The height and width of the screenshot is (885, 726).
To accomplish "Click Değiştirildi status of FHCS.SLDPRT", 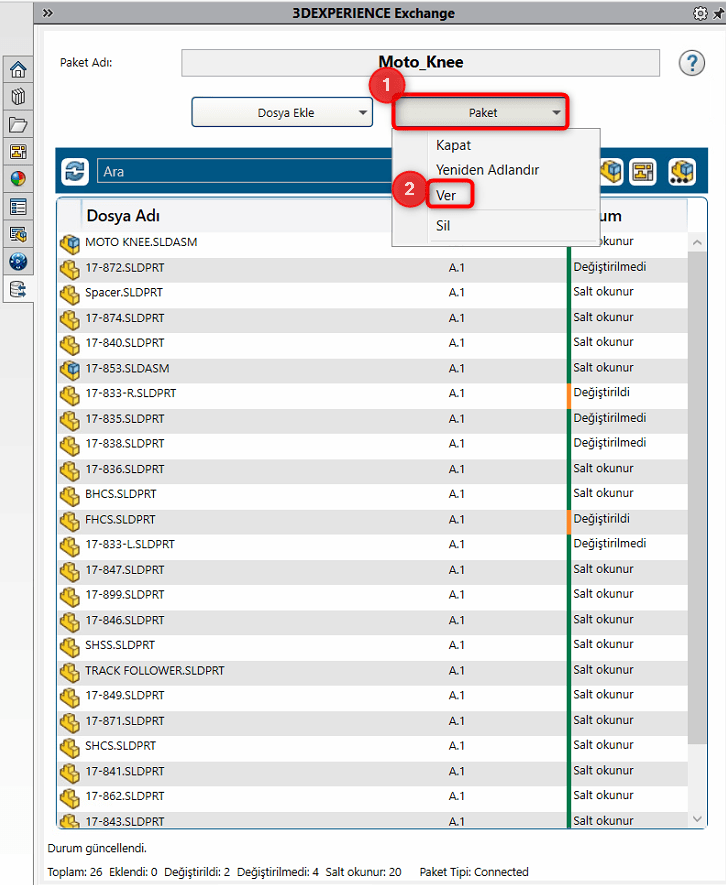I will 601,519.
